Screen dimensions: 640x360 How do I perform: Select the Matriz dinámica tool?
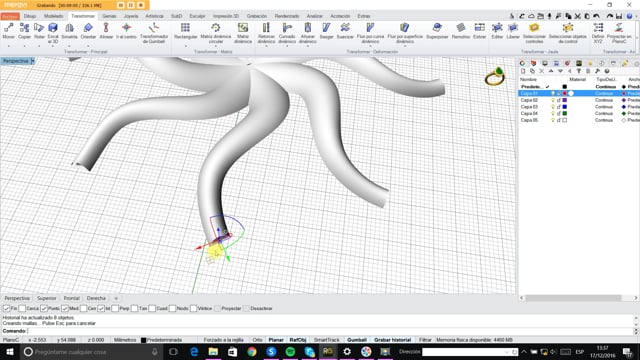pos(243,33)
